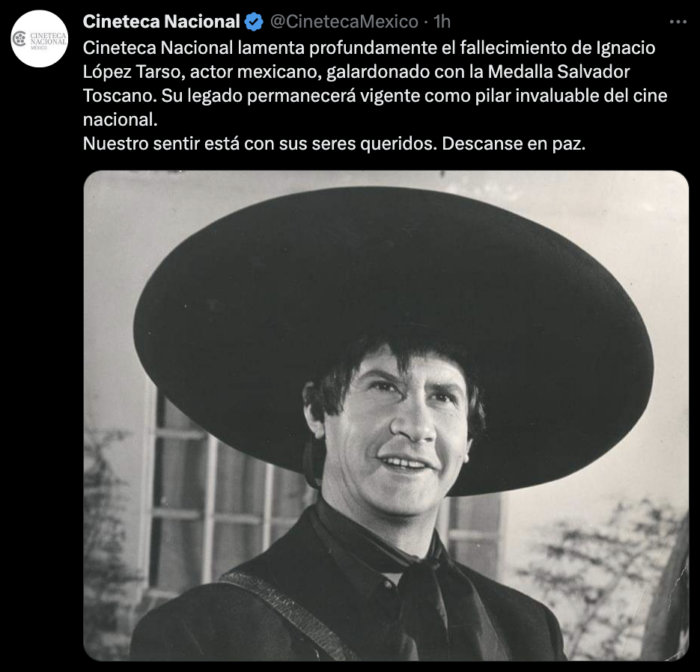This screenshot has height=672, width=700.
Task: Click the blue verified badge
Action: (254, 22)
